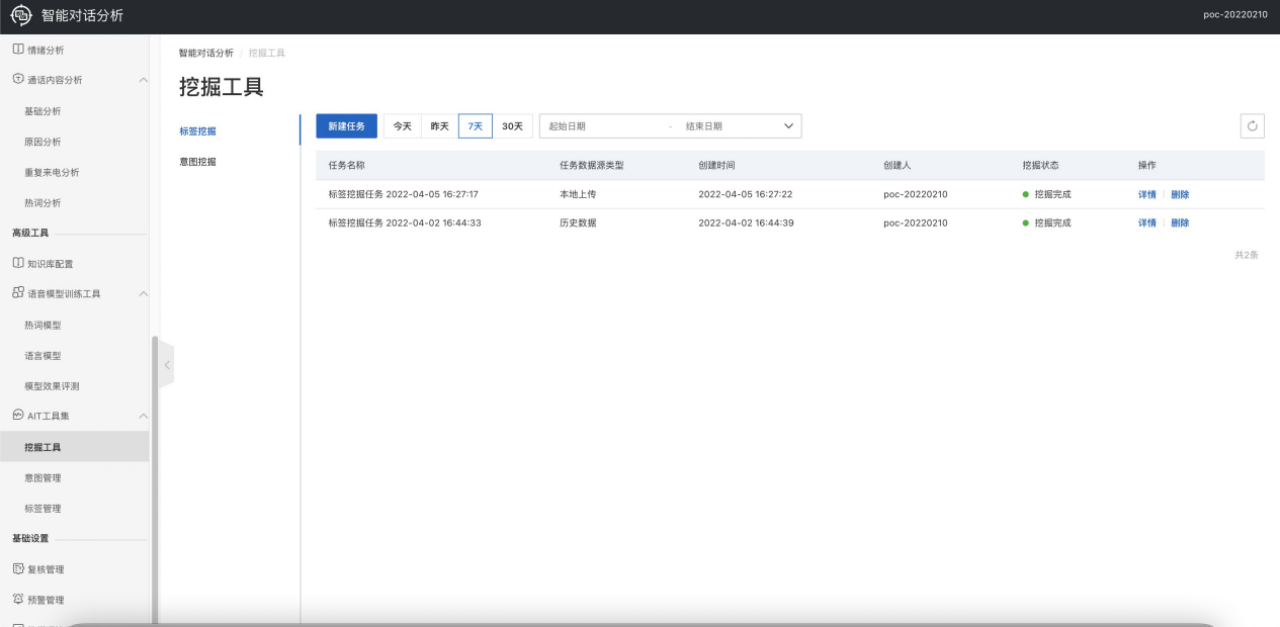
Task: Click creation time 2022-04-05 16:27:22
Action: (745, 194)
